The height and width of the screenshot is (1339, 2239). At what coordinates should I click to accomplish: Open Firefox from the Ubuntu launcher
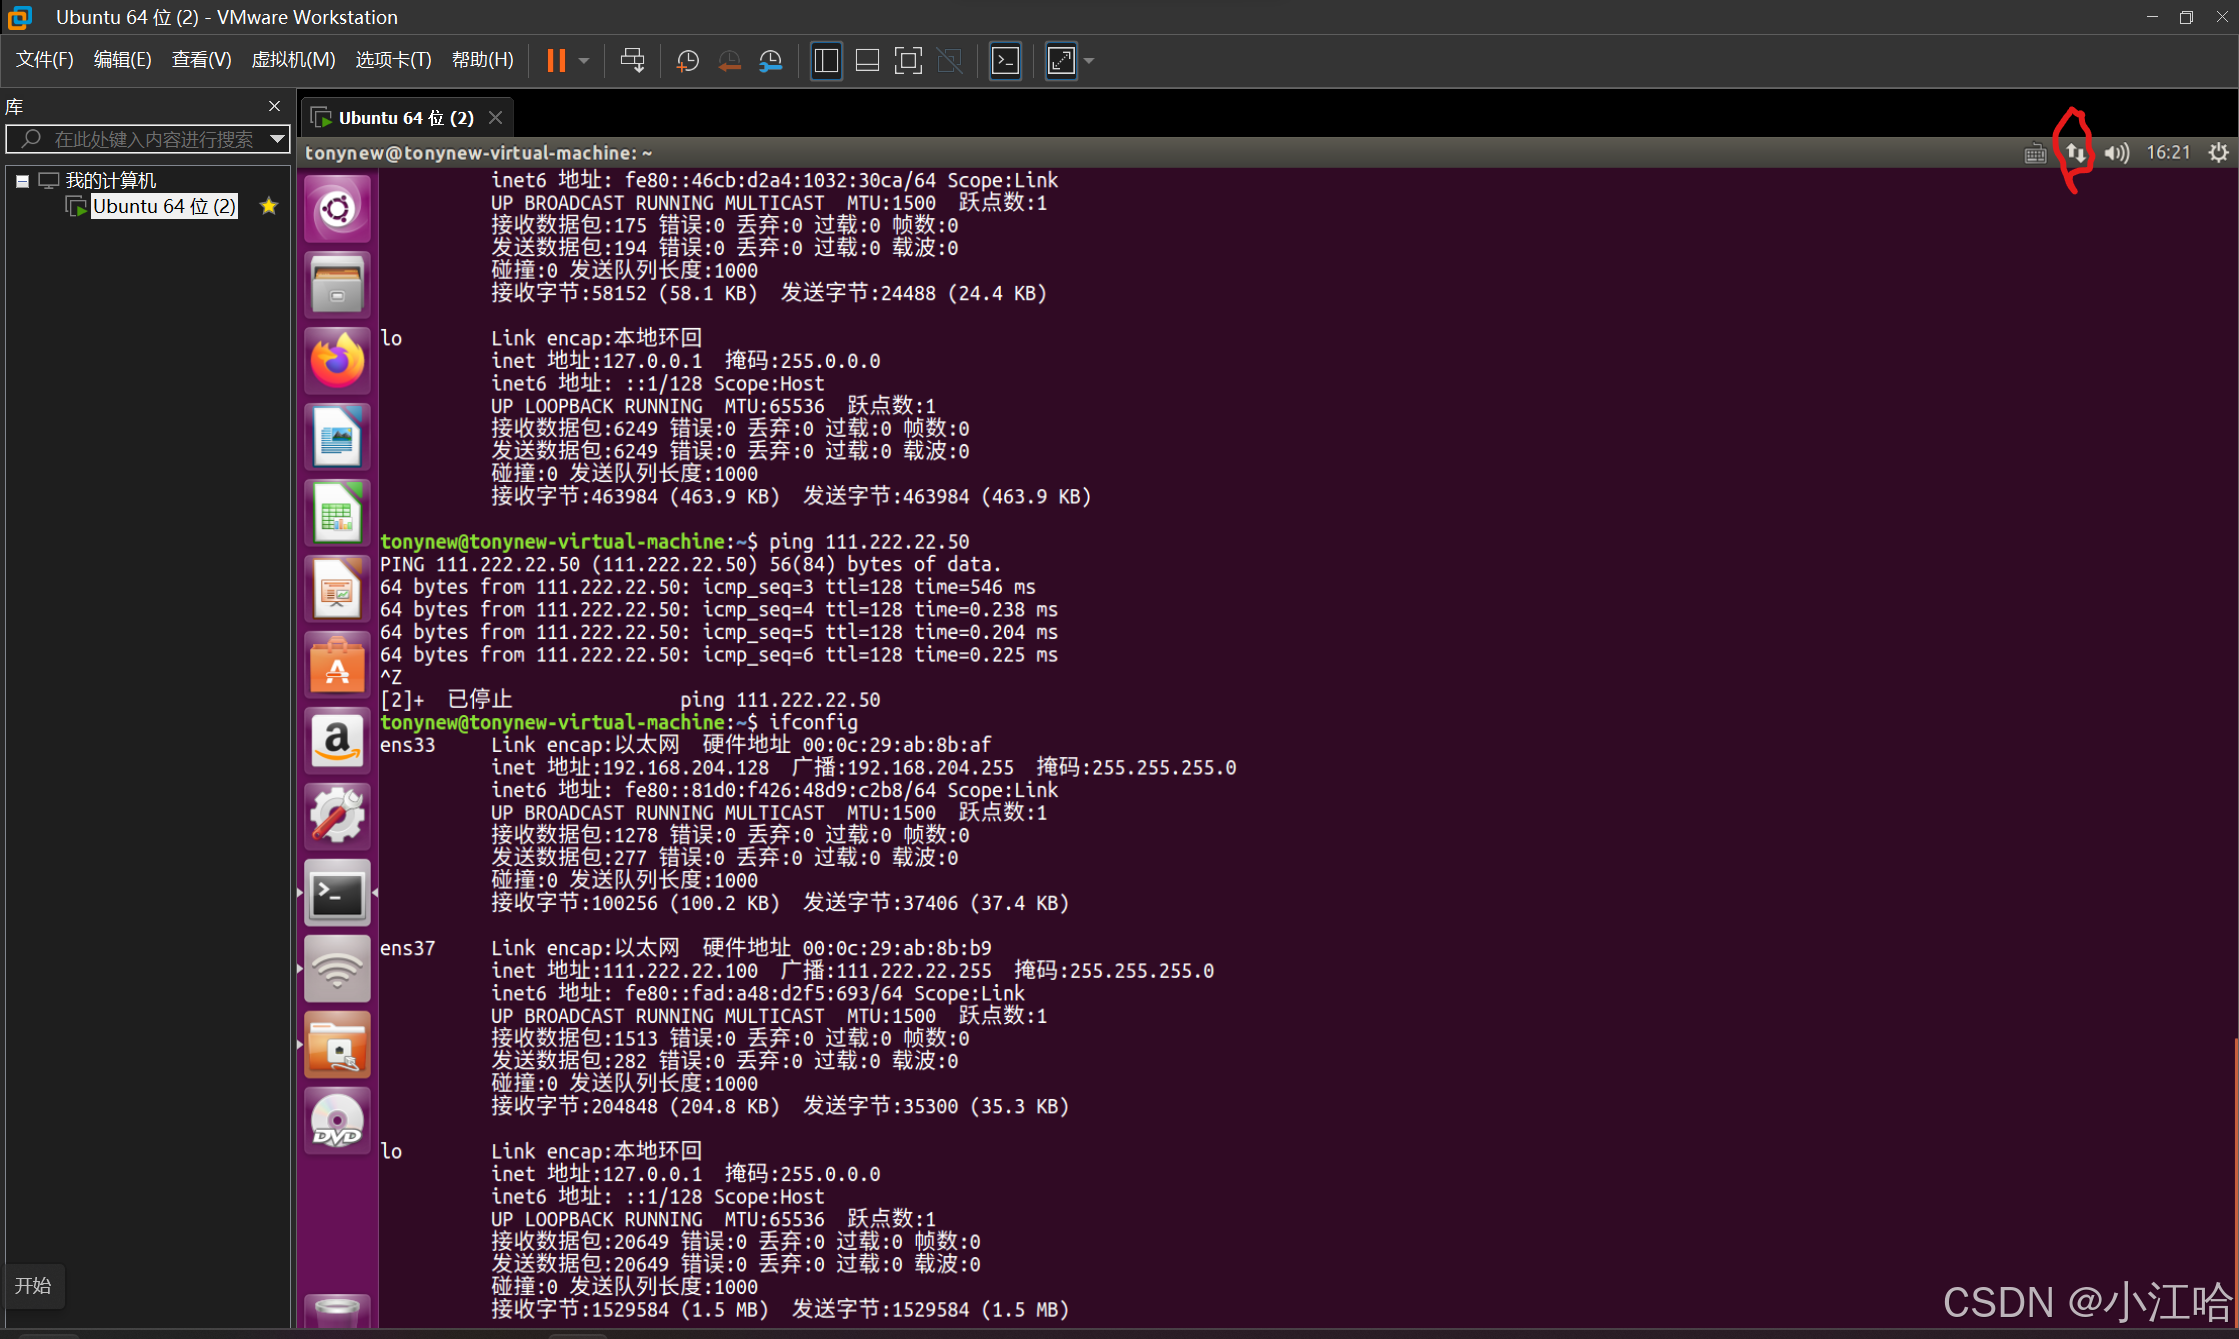[x=337, y=361]
